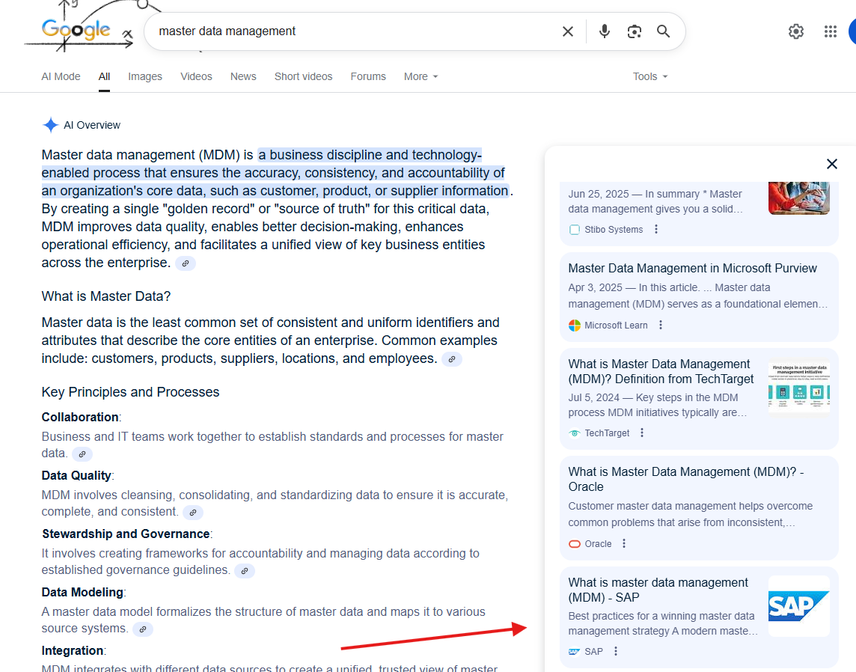This screenshot has width=856, height=672.
Task: Switch to the Images tab
Action: 145,76
